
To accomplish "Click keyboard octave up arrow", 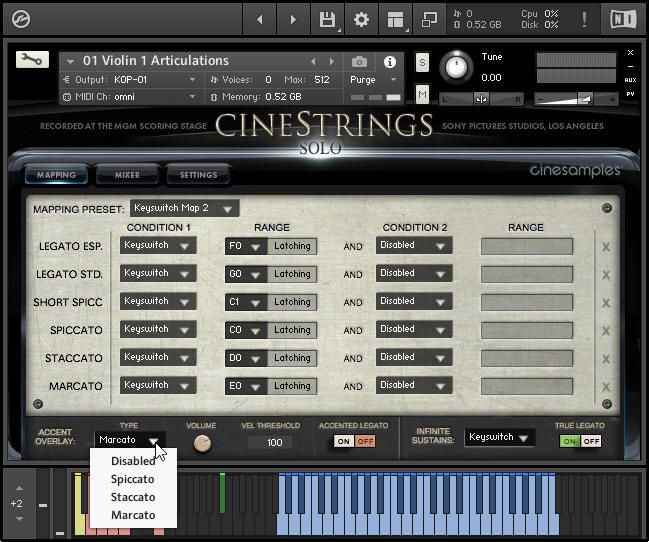I will pos(19,488).
